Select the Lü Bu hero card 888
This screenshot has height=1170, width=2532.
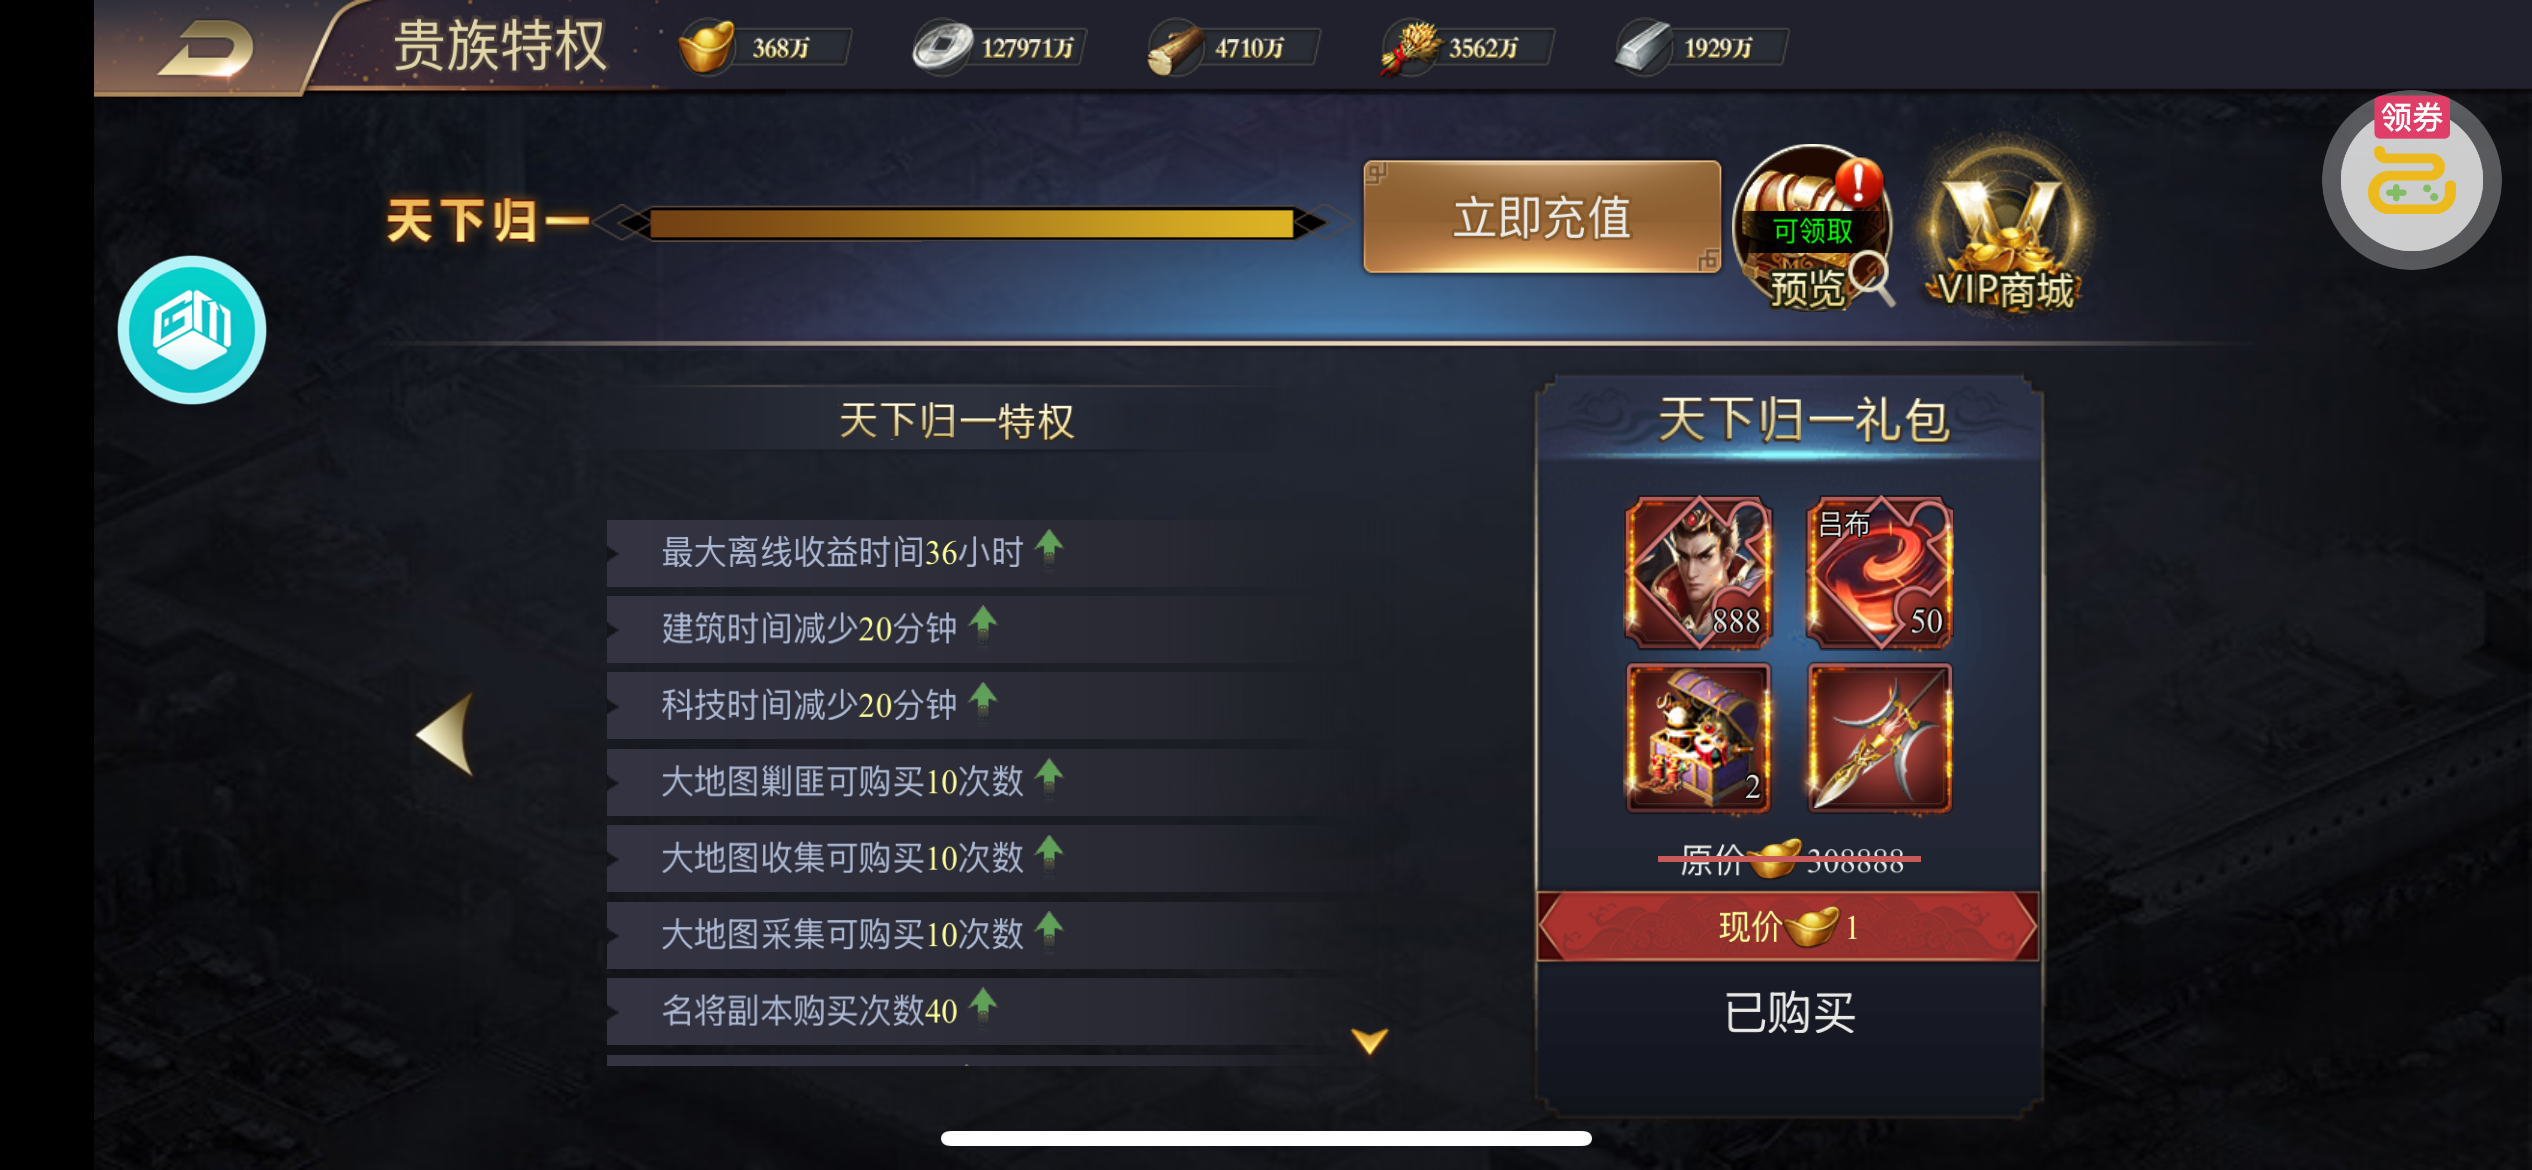(1698, 572)
